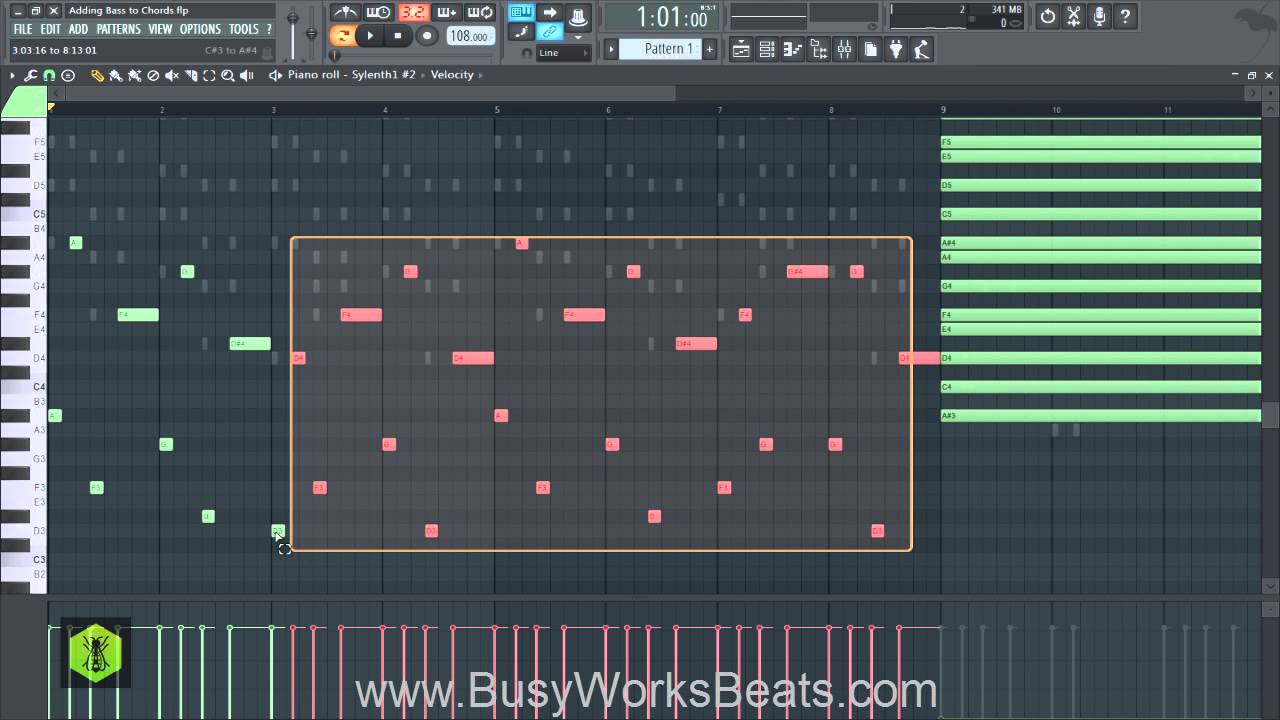Select the Slice tool

(x=190, y=75)
